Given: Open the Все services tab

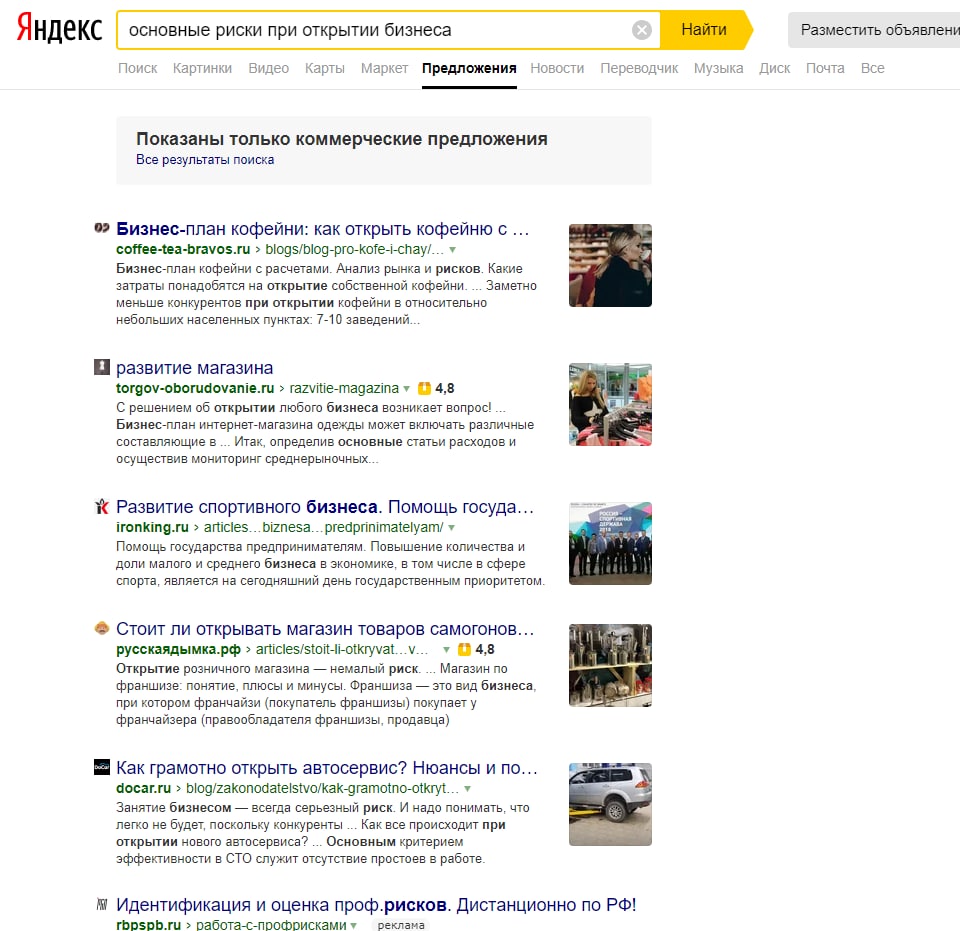Looking at the screenshot, I should (x=872, y=68).
